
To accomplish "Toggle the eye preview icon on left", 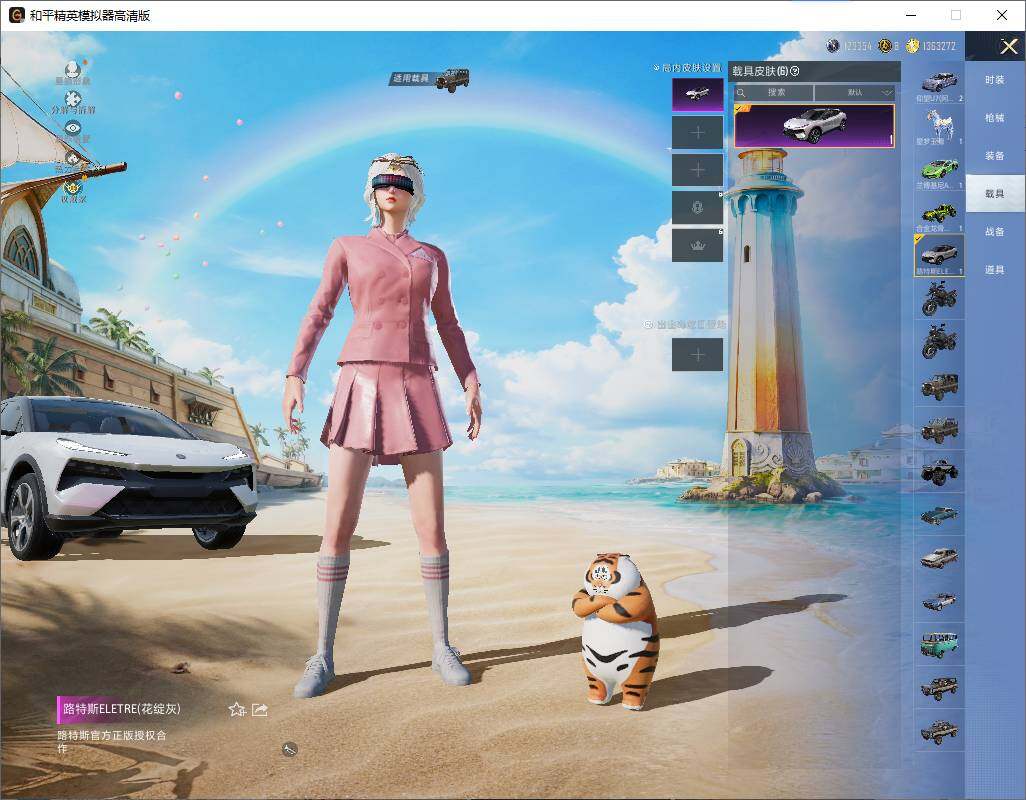I will [73, 128].
